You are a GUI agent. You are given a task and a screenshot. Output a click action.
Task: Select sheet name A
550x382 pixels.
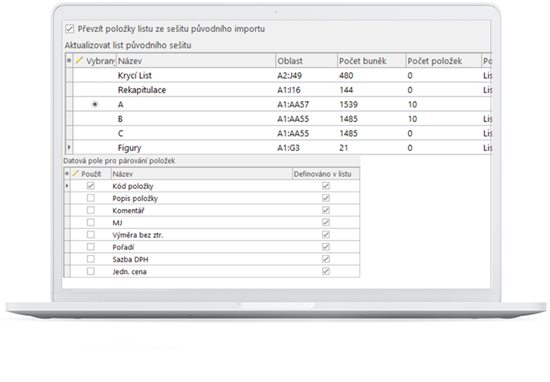(x=121, y=105)
